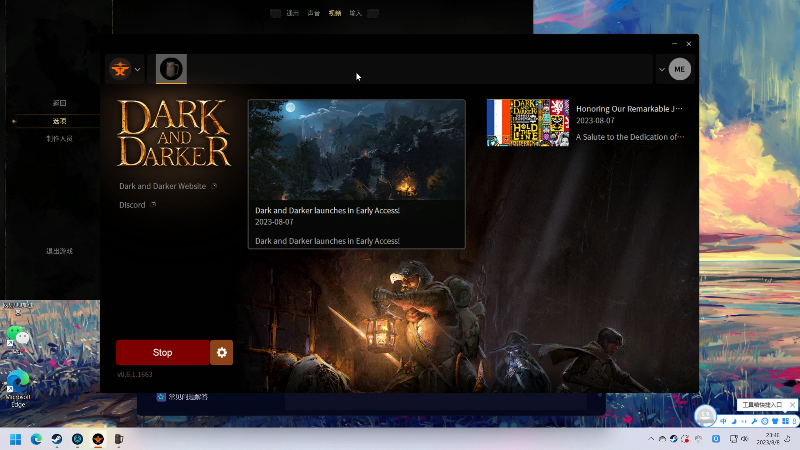Image resolution: width=800 pixels, height=450 pixels.
Task: Click 'A Salute to the Dedication of…' text
Action: [x=630, y=137]
